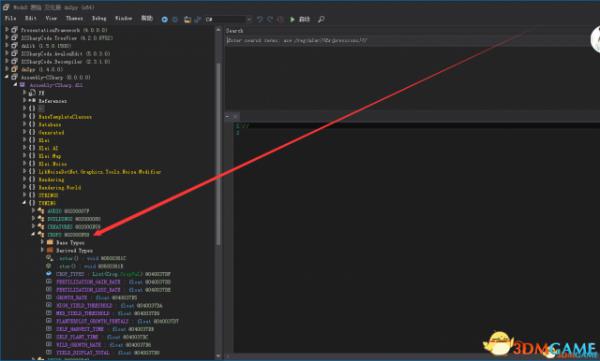Open the Themes menu

pyautogui.click(x=74, y=18)
